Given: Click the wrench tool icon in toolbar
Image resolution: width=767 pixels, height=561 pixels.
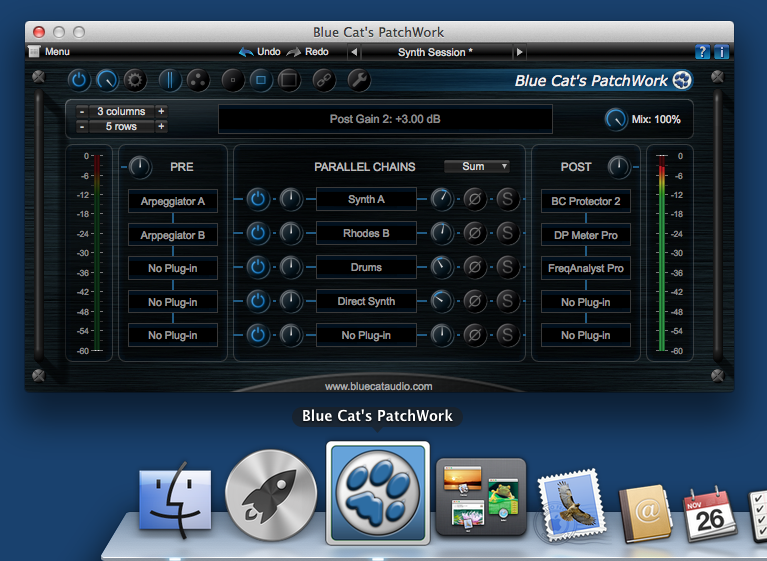Looking at the screenshot, I should click(x=359, y=80).
